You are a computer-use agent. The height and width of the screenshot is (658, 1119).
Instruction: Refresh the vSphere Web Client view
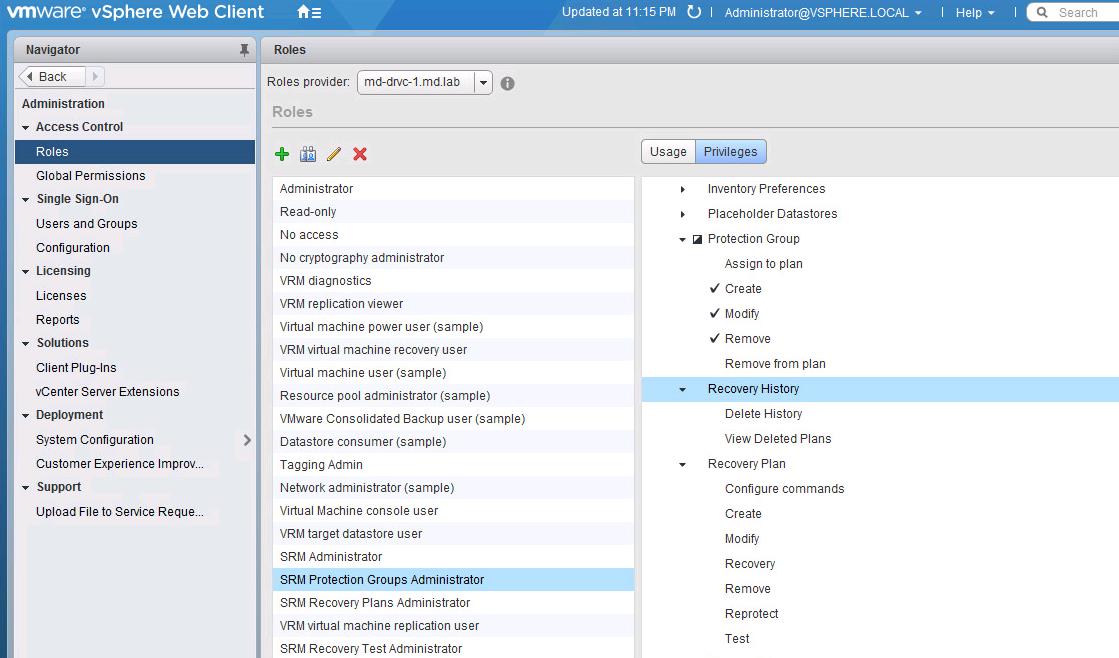point(694,12)
